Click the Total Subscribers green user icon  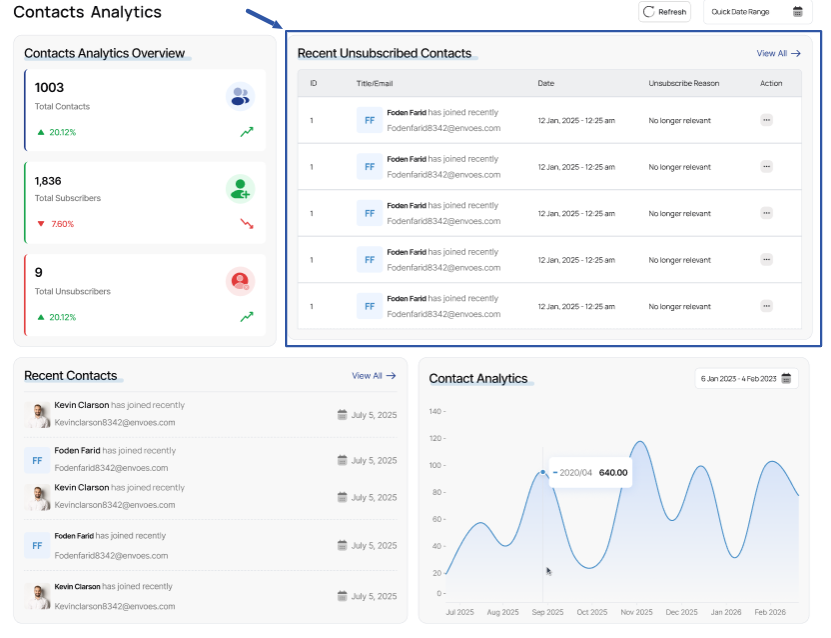coord(240,188)
